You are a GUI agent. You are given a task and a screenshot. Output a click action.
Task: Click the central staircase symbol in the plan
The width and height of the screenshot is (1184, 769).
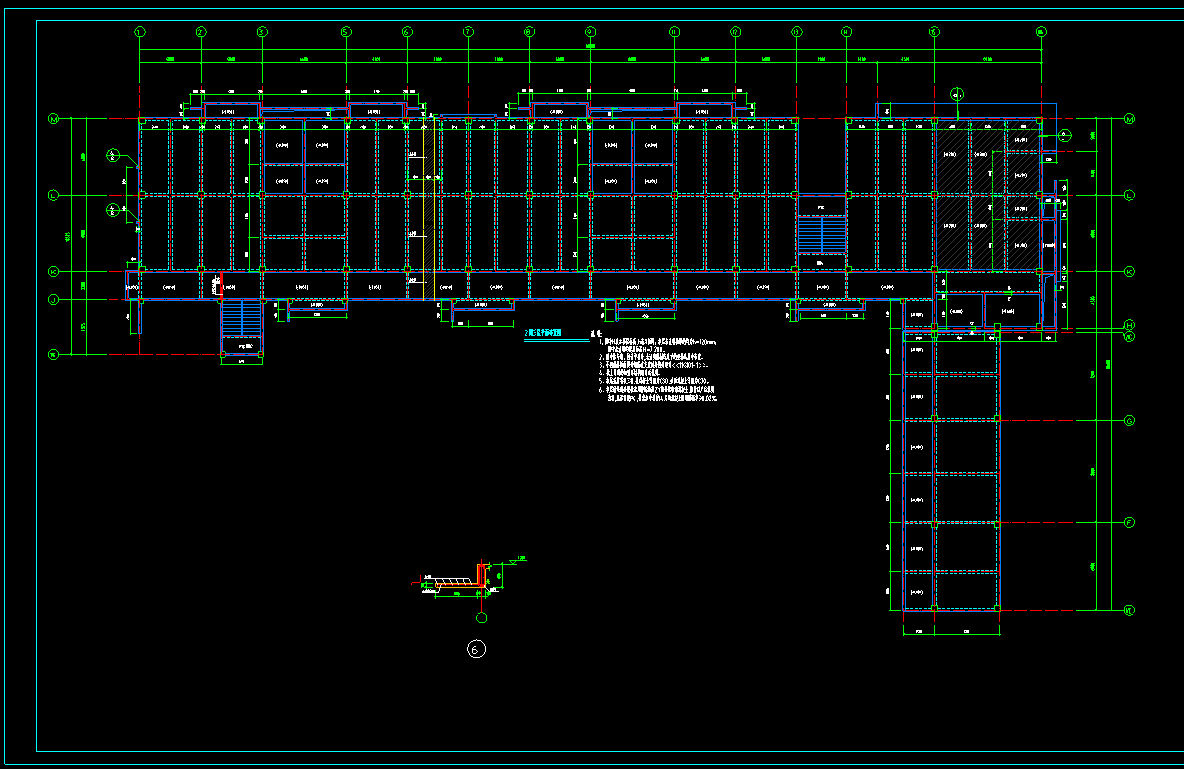coord(821,237)
